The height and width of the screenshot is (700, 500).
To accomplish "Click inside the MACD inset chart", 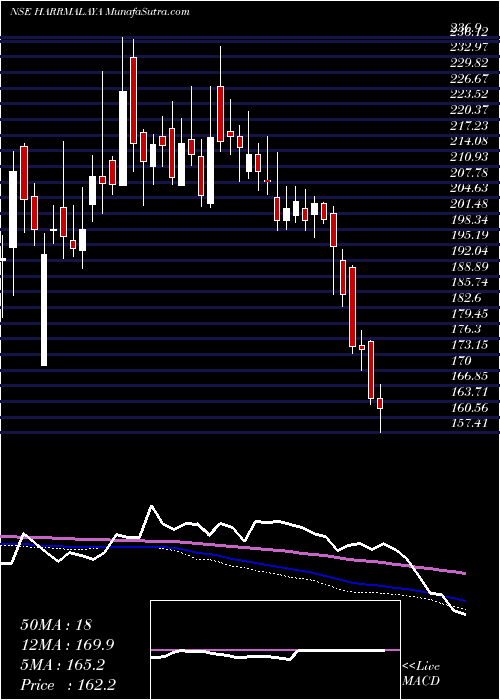I will [275, 650].
